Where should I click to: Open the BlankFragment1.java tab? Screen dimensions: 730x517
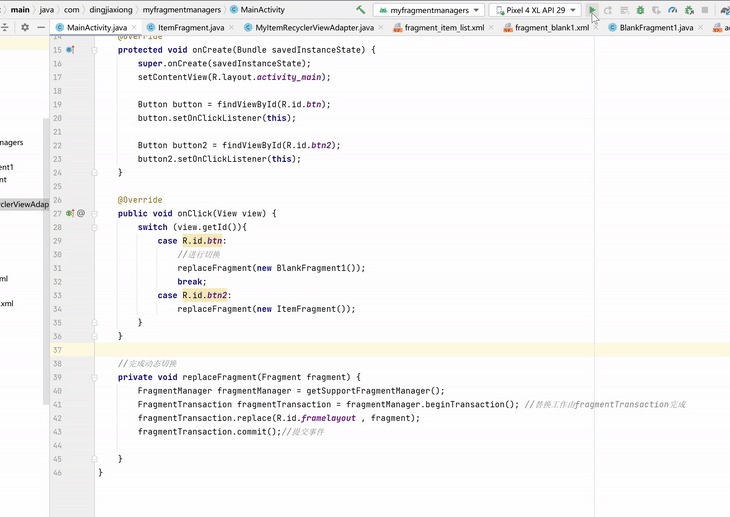tap(656, 28)
